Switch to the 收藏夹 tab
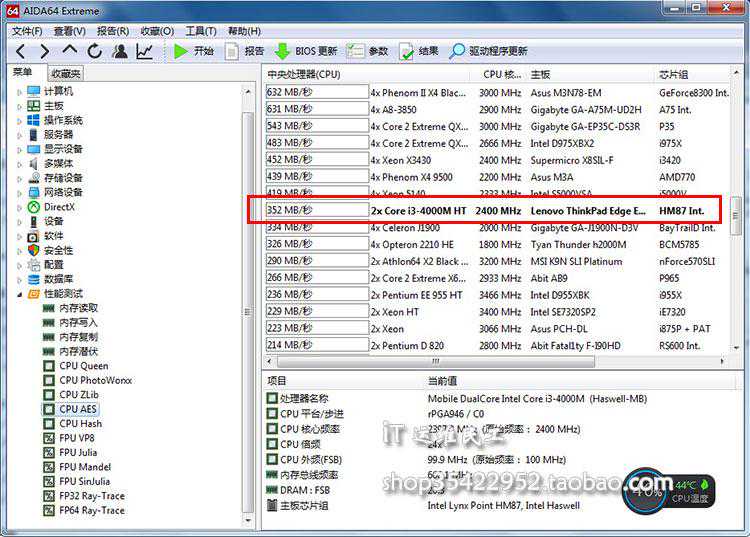Screen dimensions: 750x537 coord(66,73)
